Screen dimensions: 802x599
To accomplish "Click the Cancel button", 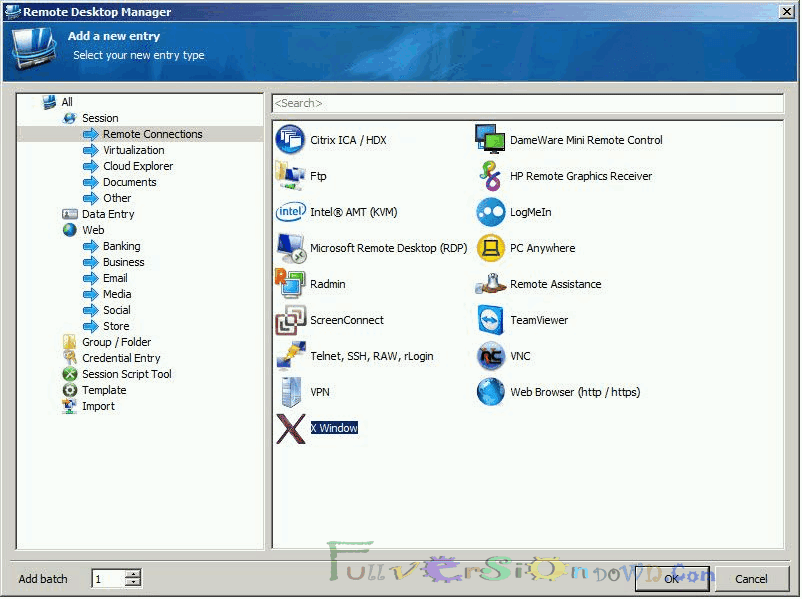I will point(751,579).
